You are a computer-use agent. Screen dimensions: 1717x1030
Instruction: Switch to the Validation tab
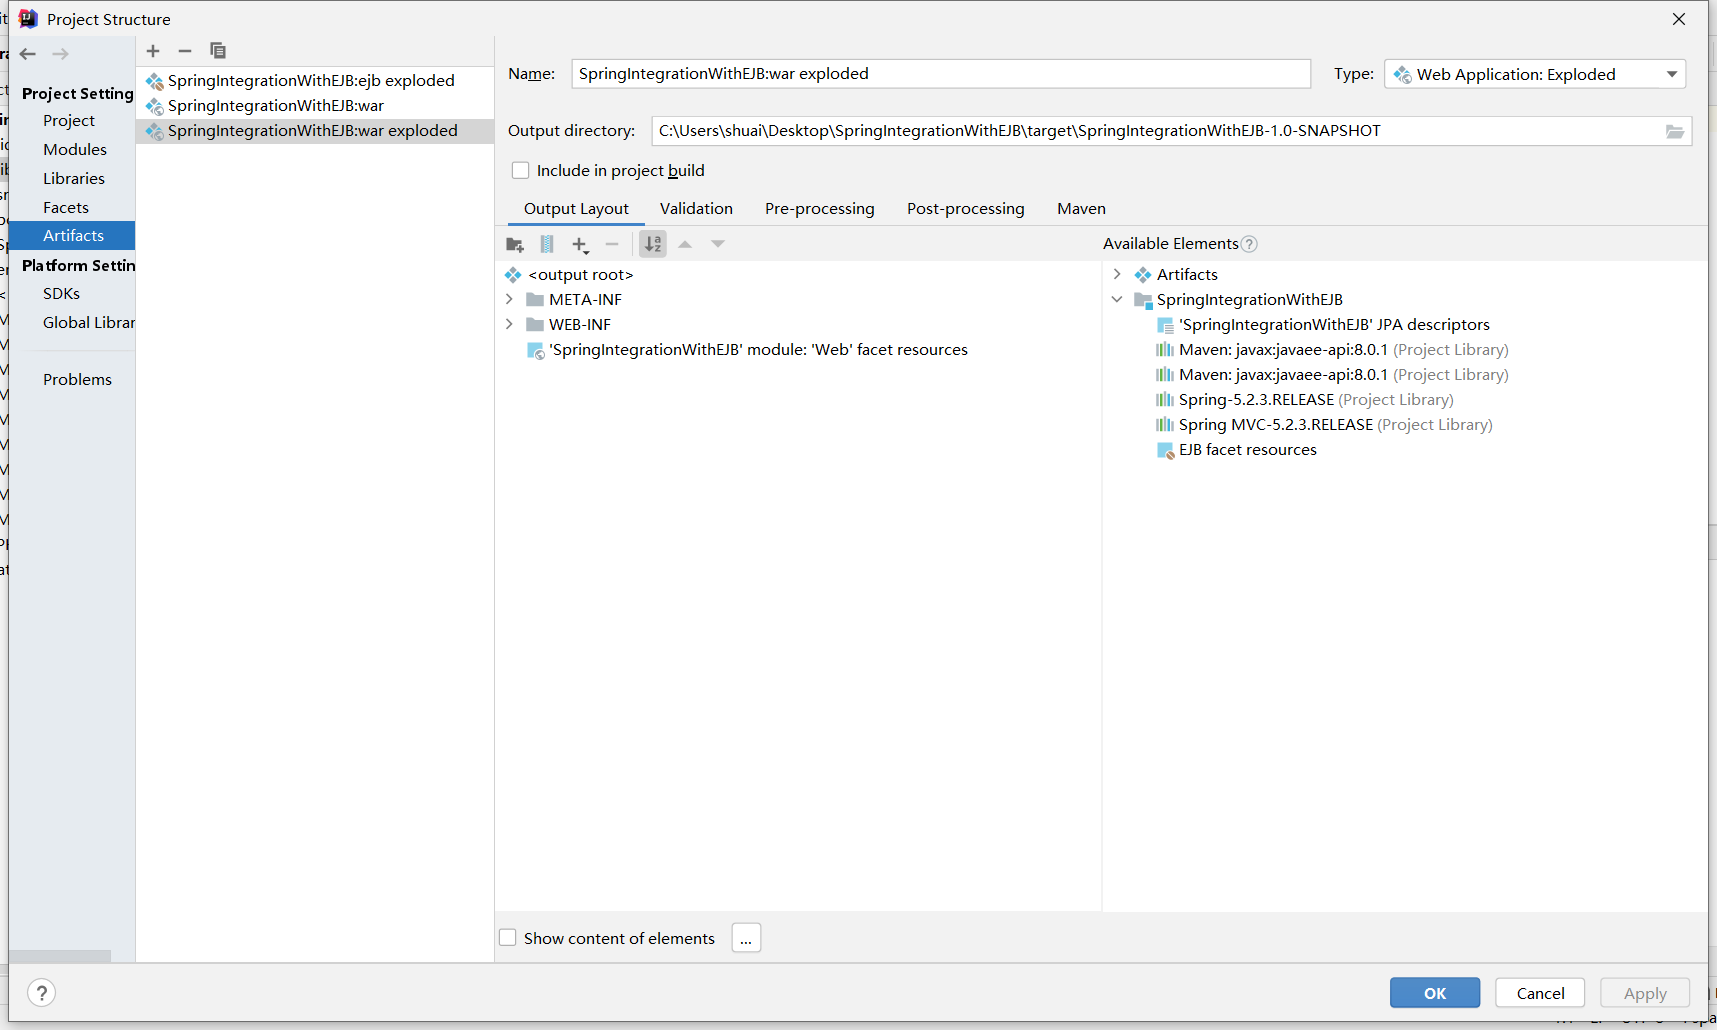point(696,209)
